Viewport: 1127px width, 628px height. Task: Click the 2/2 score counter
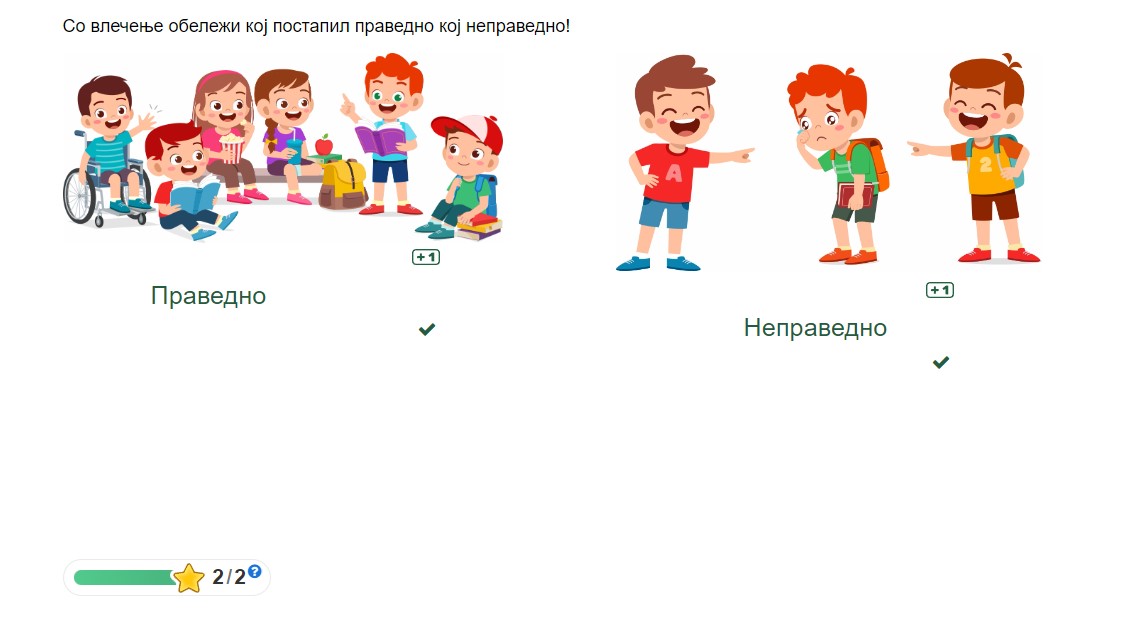(x=229, y=577)
